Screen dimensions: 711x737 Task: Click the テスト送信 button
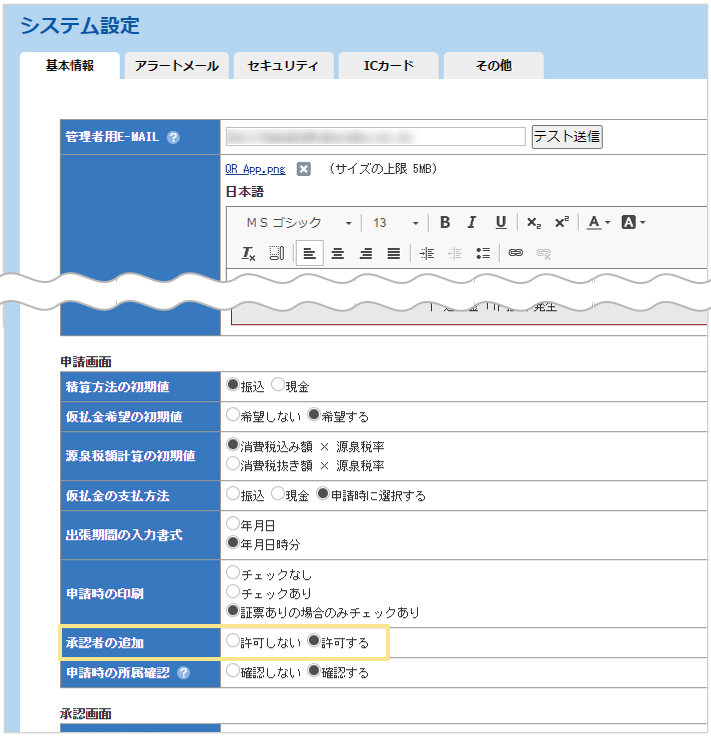[567, 137]
